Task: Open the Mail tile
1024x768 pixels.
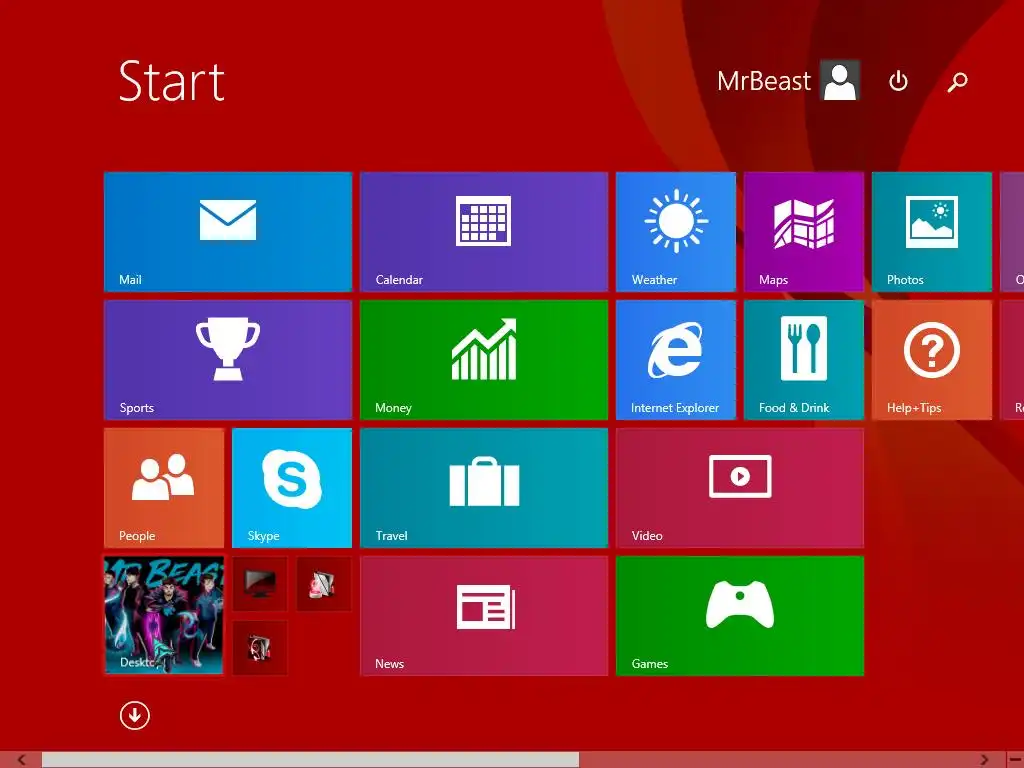Action: coord(228,232)
